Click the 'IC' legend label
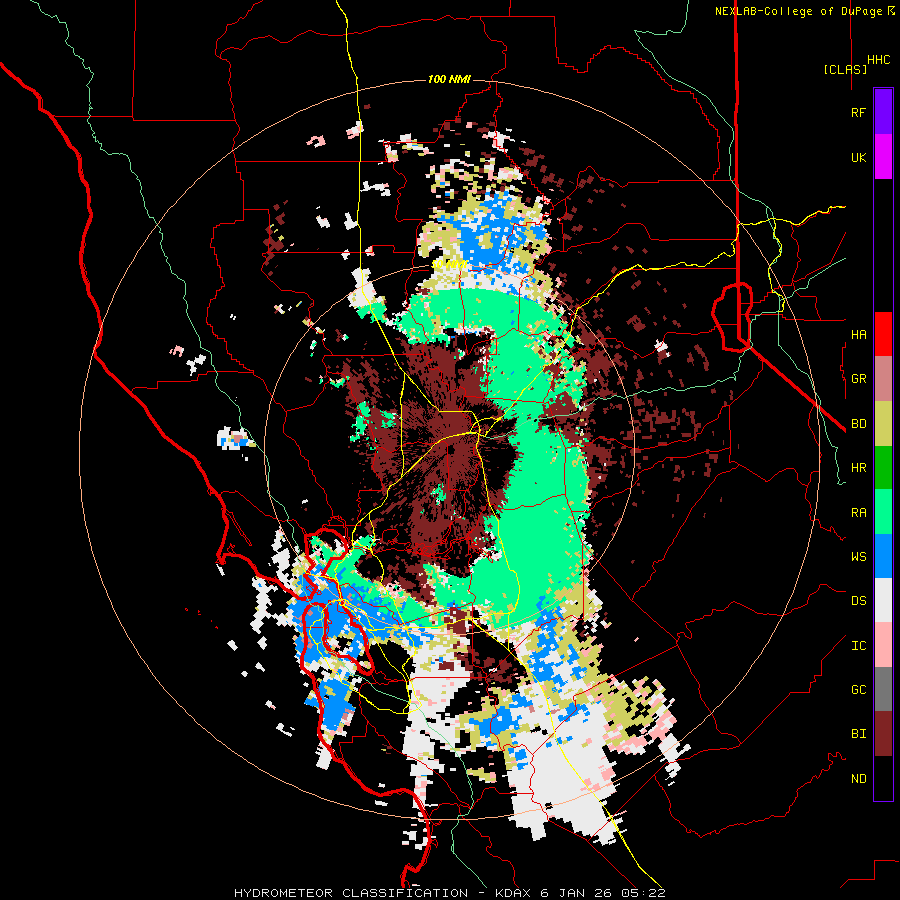900x900 pixels. [x=858, y=646]
